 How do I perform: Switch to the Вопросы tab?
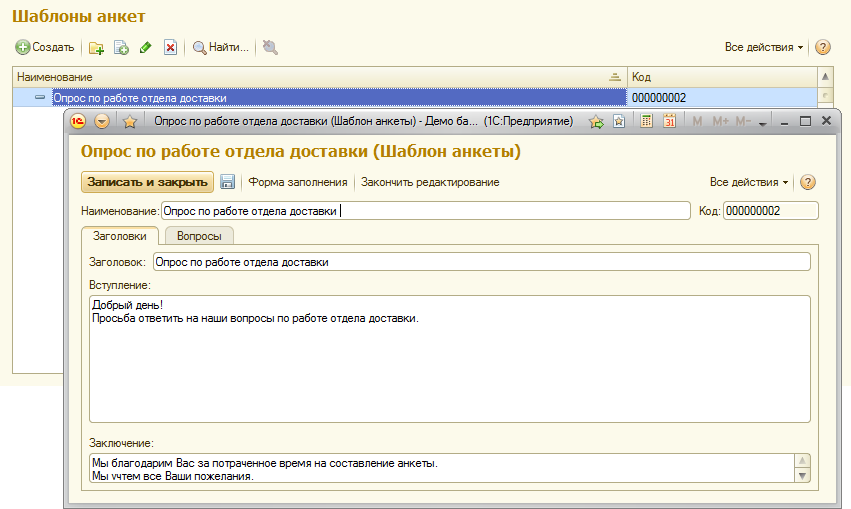click(199, 236)
